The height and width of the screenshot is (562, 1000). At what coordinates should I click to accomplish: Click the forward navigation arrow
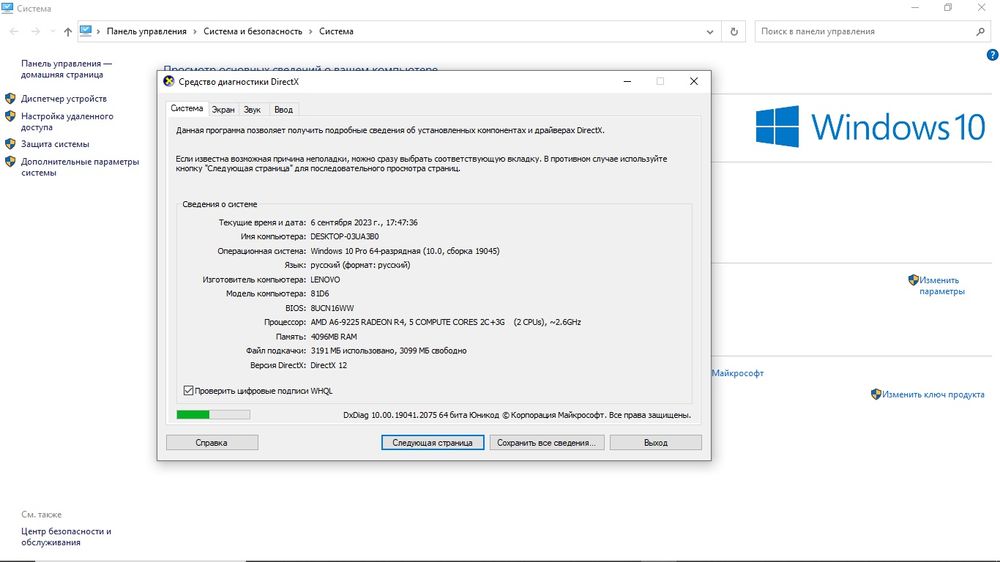(x=35, y=31)
